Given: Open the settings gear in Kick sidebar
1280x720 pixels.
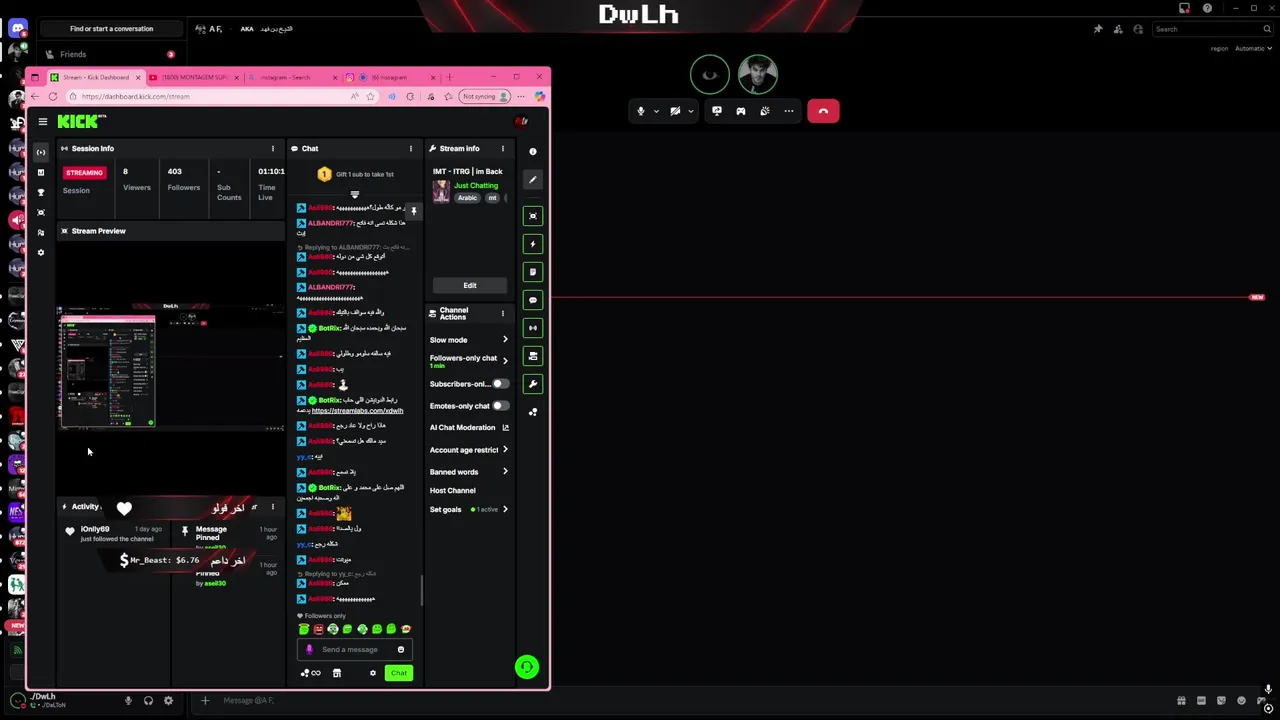Looking at the screenshot, I should [x=41, y=252].
